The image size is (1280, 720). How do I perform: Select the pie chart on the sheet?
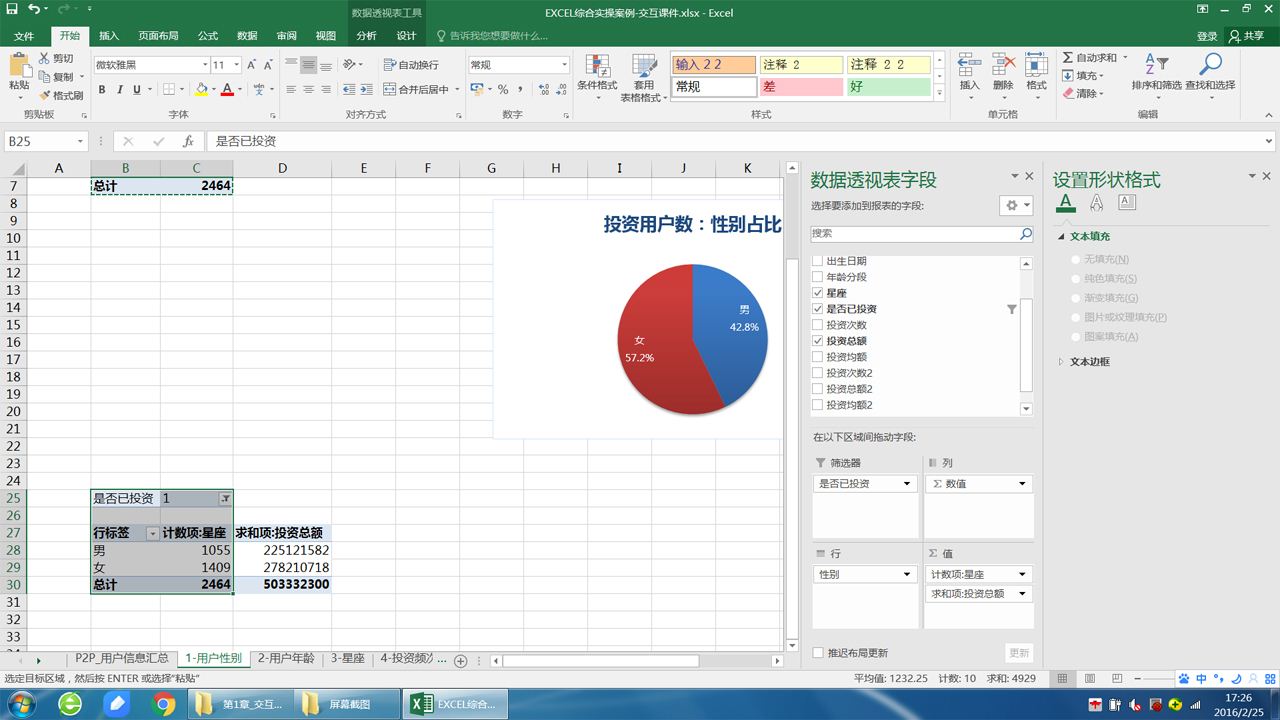click(692, 340)
